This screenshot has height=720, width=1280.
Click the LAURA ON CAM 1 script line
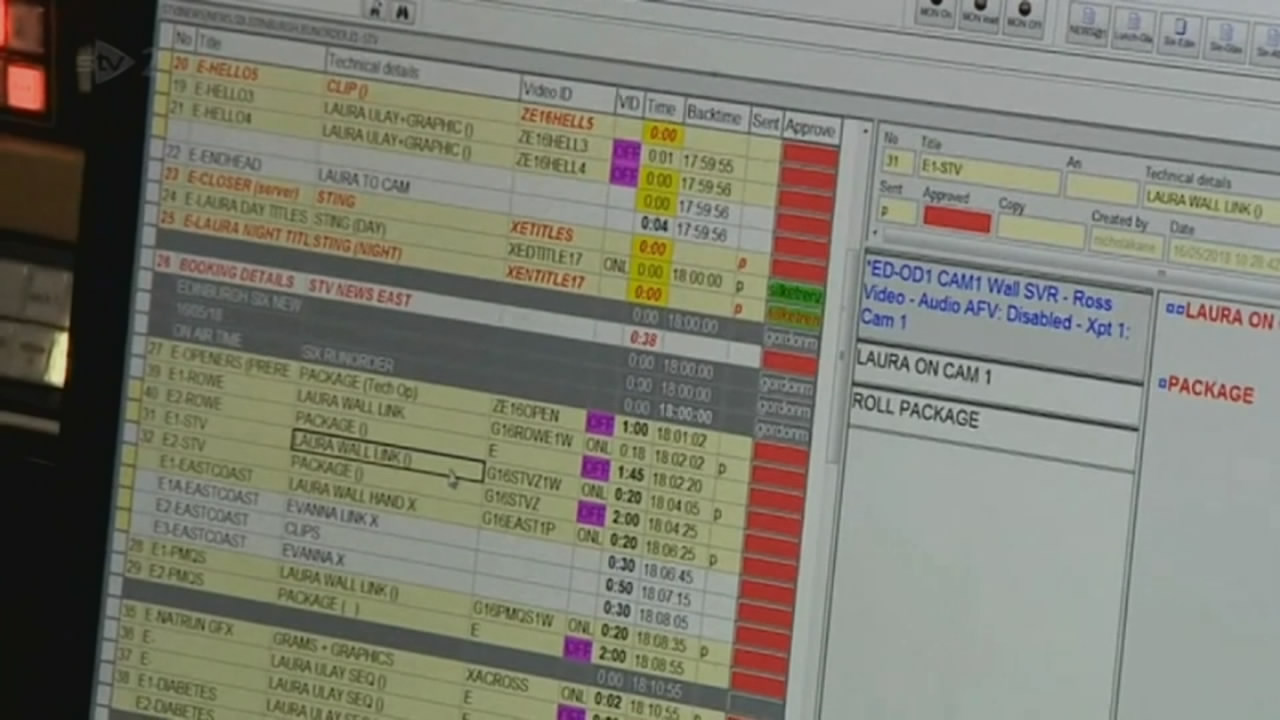pos(924,367)
